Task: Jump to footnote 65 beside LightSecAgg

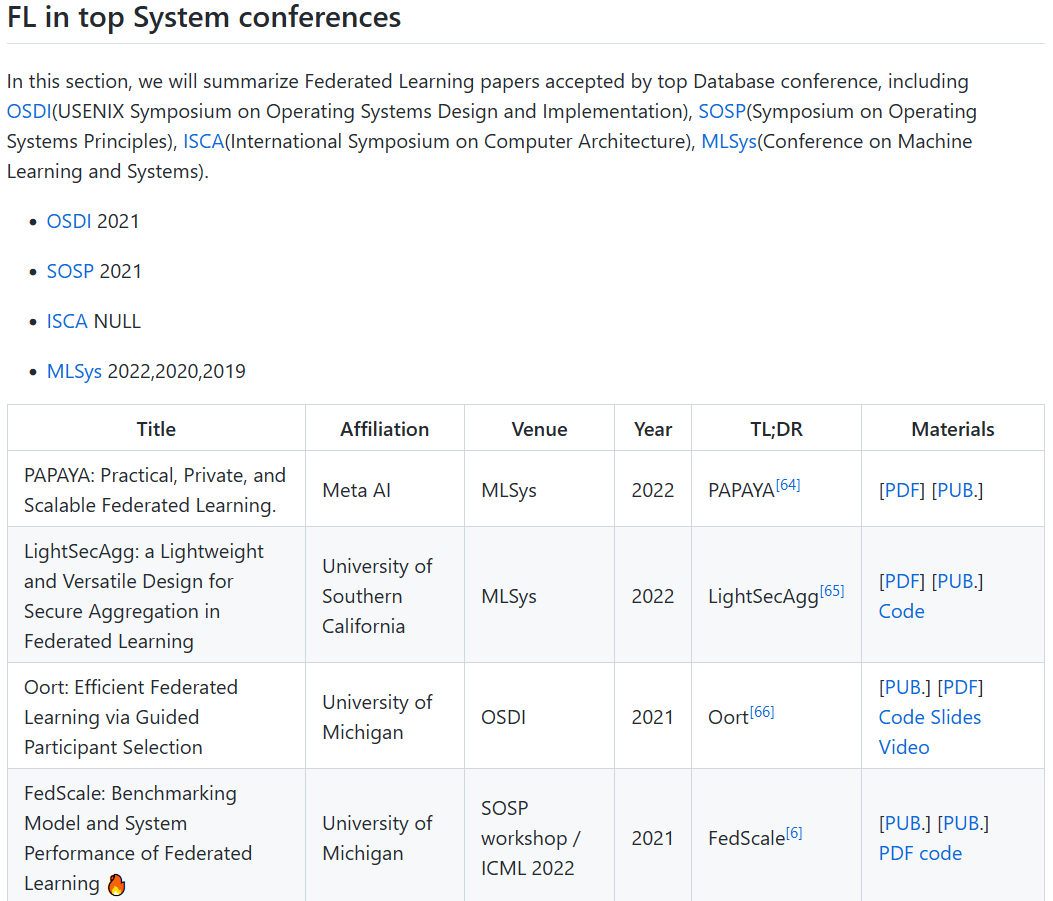Action: tap(832, 591)
